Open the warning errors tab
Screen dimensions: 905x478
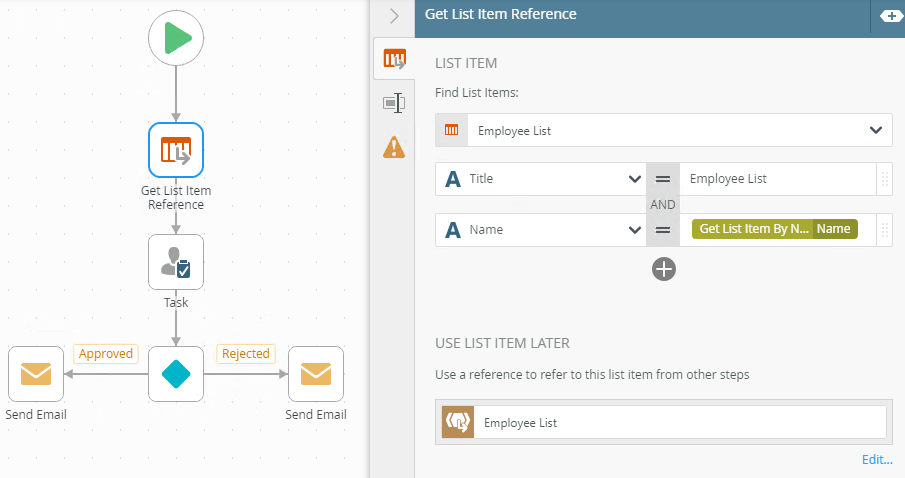click(394, 147)
